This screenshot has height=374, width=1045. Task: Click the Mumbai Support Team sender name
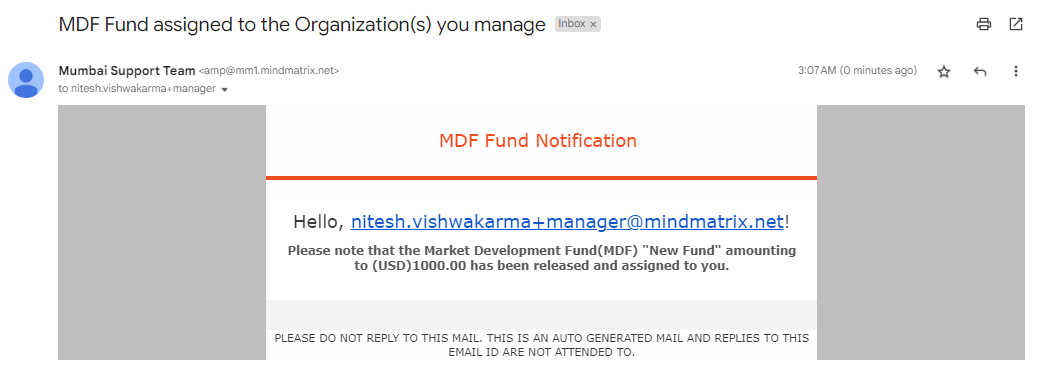127,71
